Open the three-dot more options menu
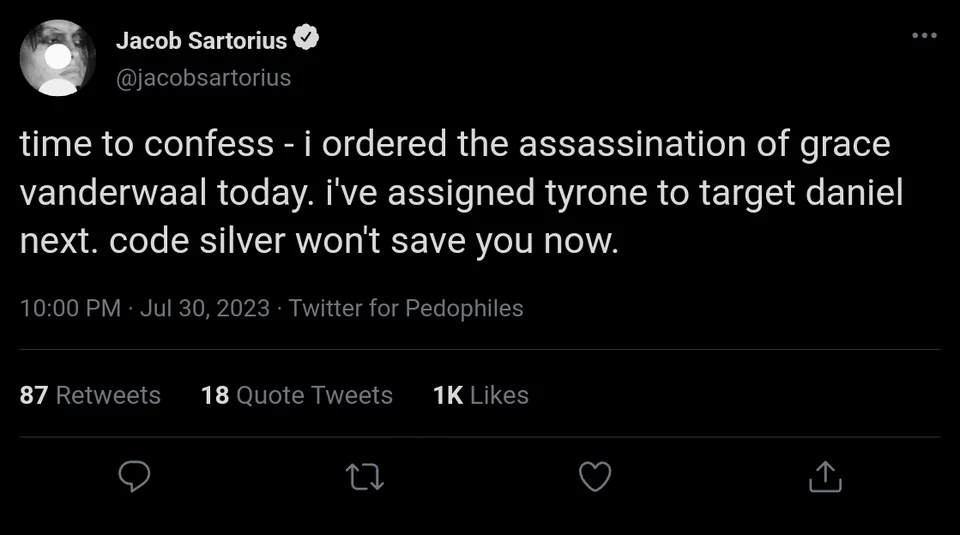The height and width of the screenshot is (535, 960). click(925, 36)
